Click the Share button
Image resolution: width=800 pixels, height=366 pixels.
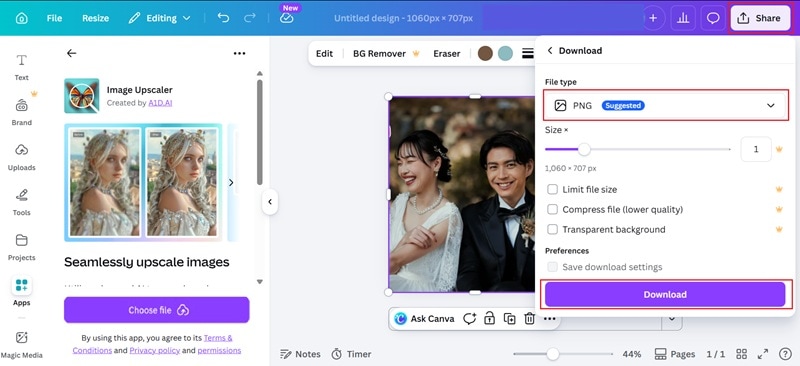(760, 18)
